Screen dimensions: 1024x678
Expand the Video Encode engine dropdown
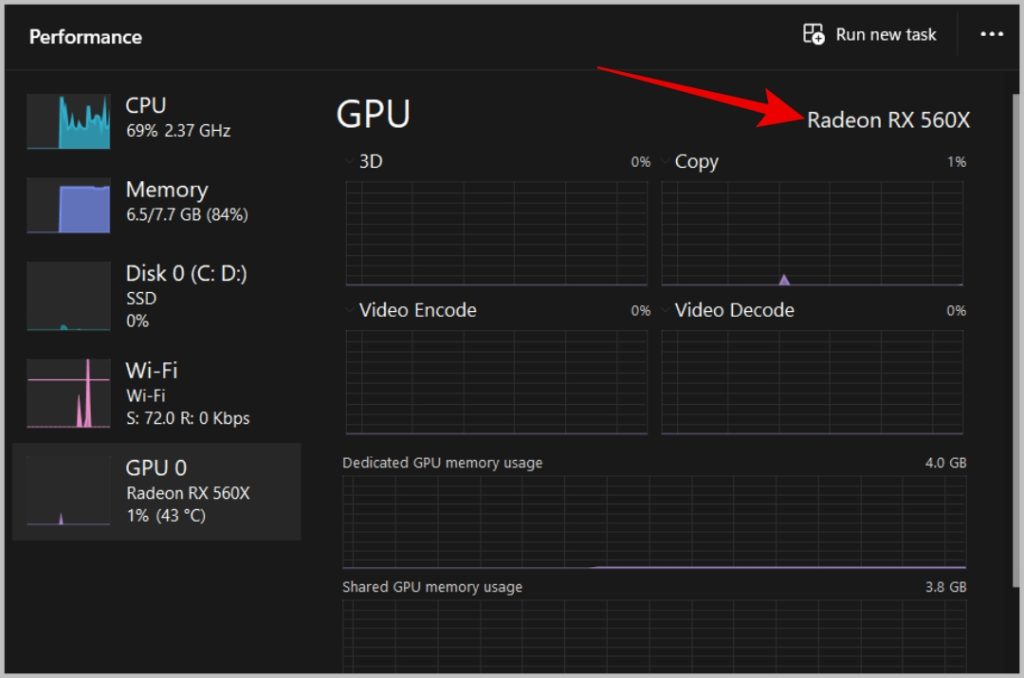tap(349, 310)
